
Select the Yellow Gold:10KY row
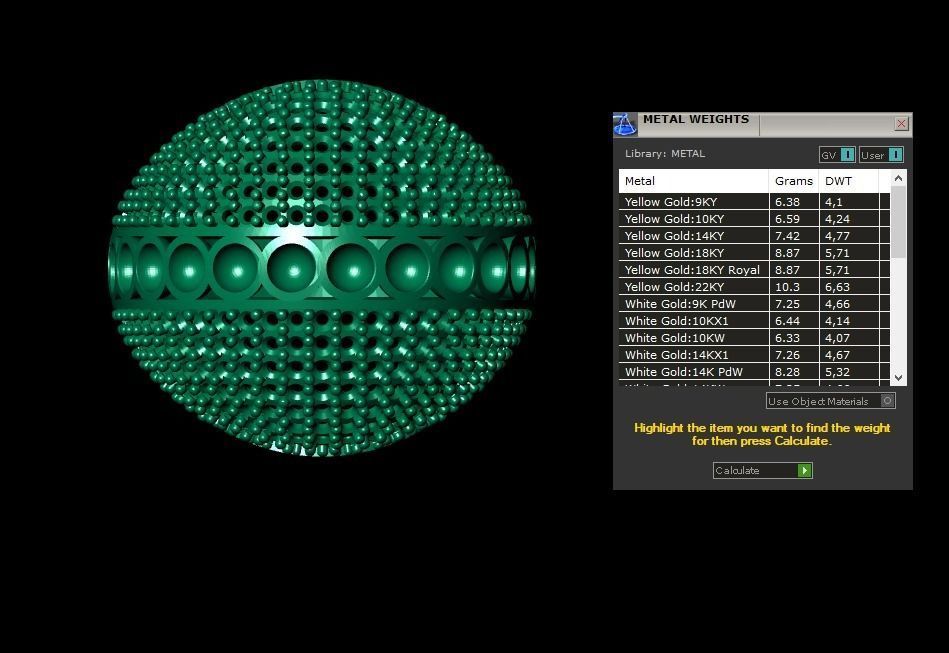tap(754, 218)
